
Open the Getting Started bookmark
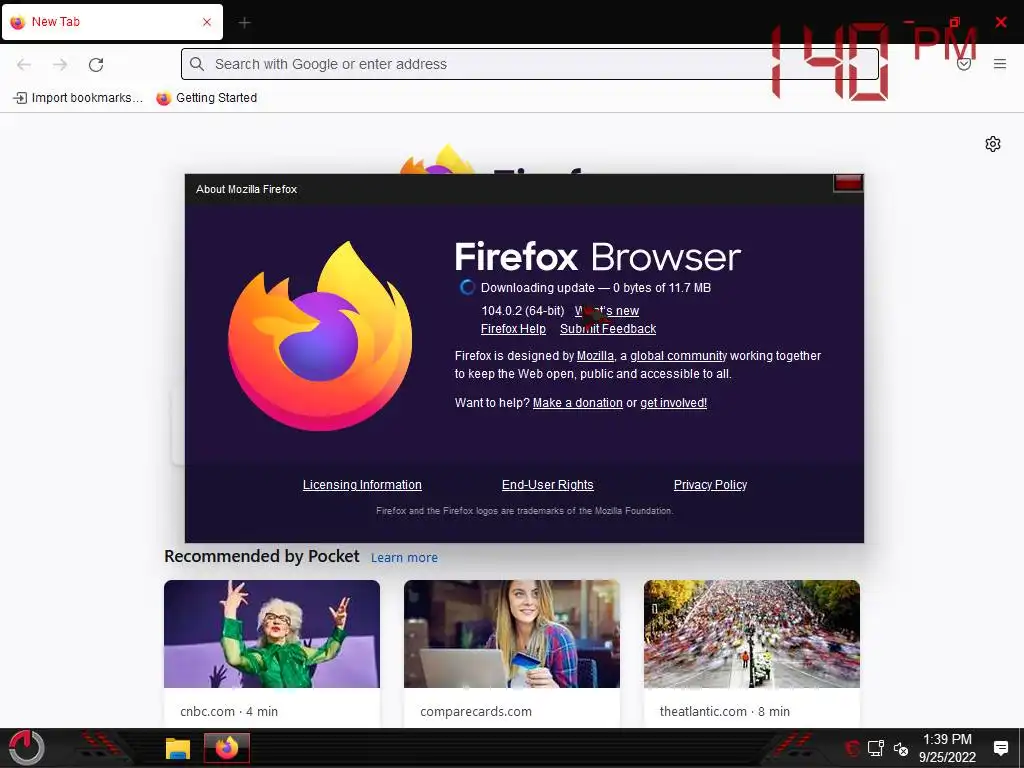coord(207,98)
